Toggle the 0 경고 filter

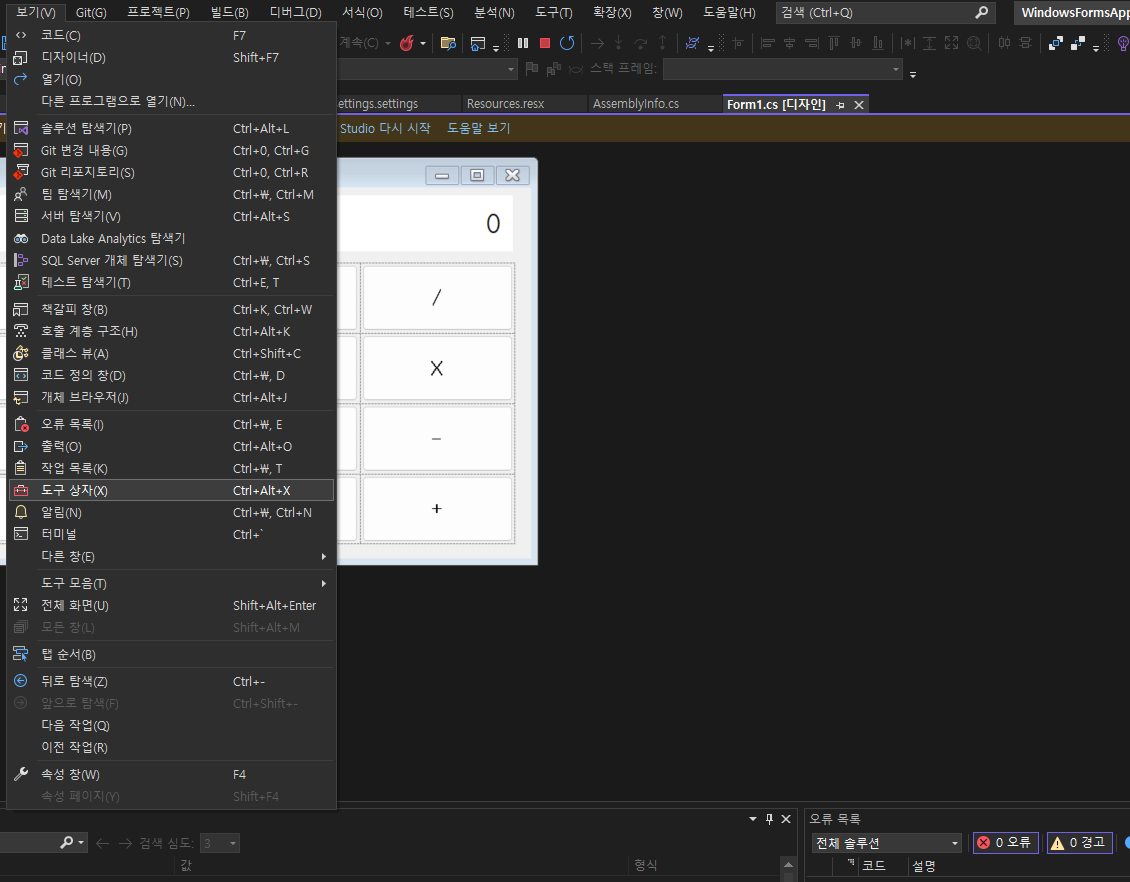(x=1080, y=842)
